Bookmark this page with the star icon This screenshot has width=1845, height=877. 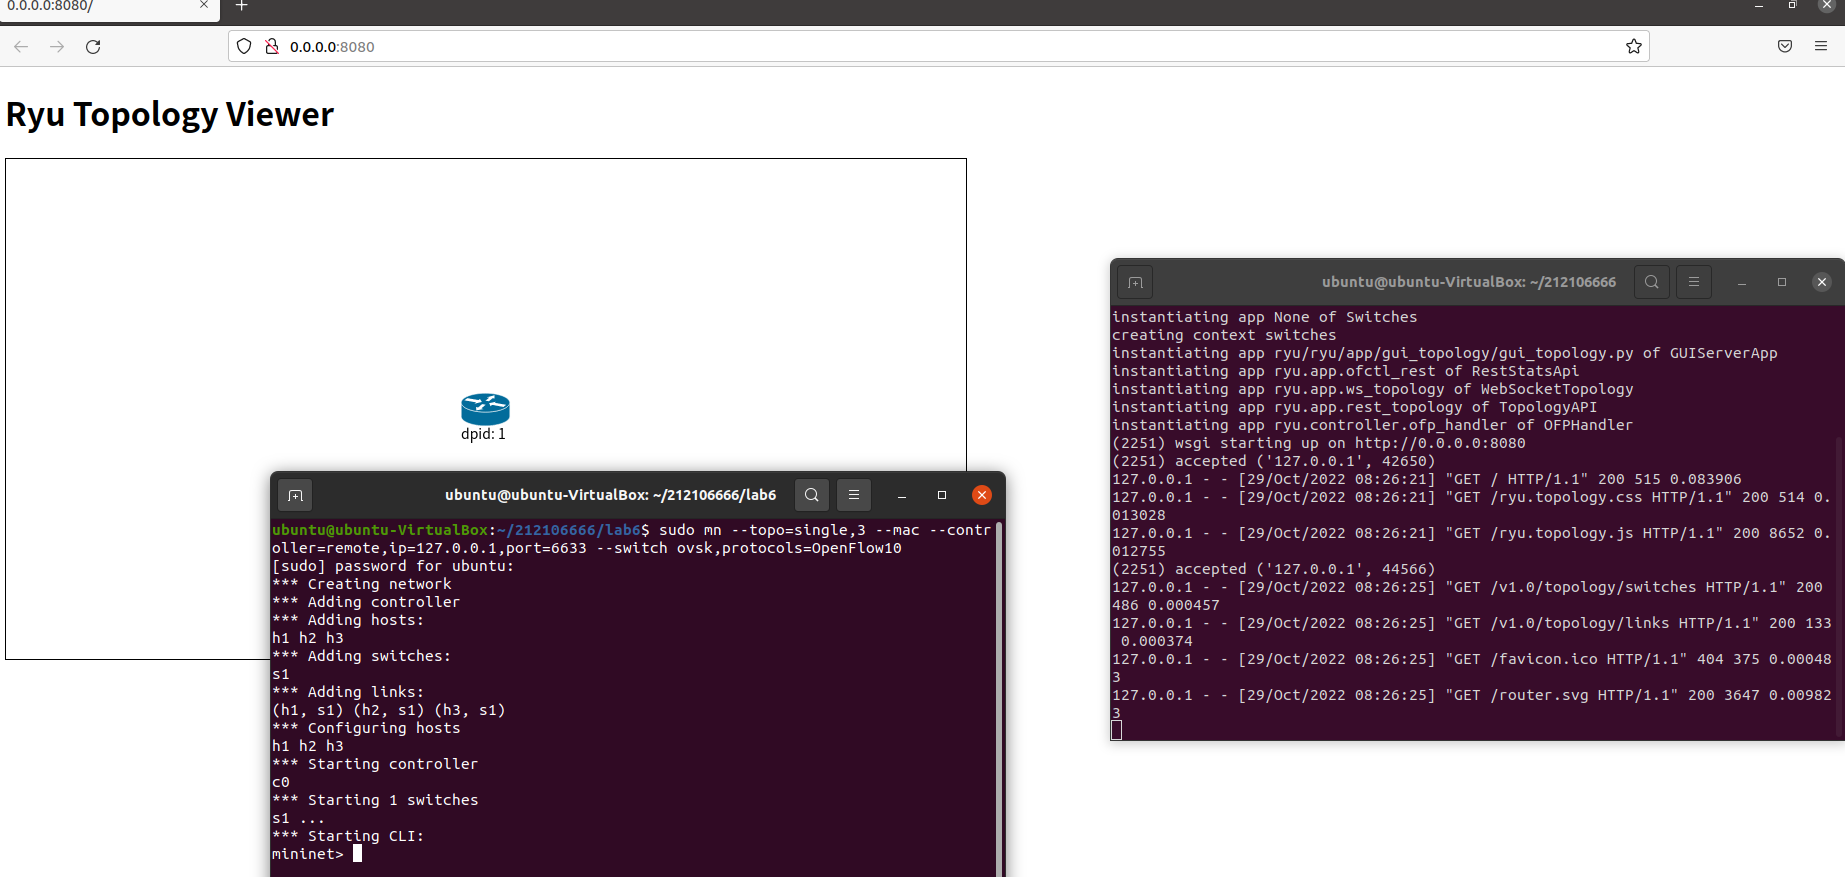pos(1634,47)
